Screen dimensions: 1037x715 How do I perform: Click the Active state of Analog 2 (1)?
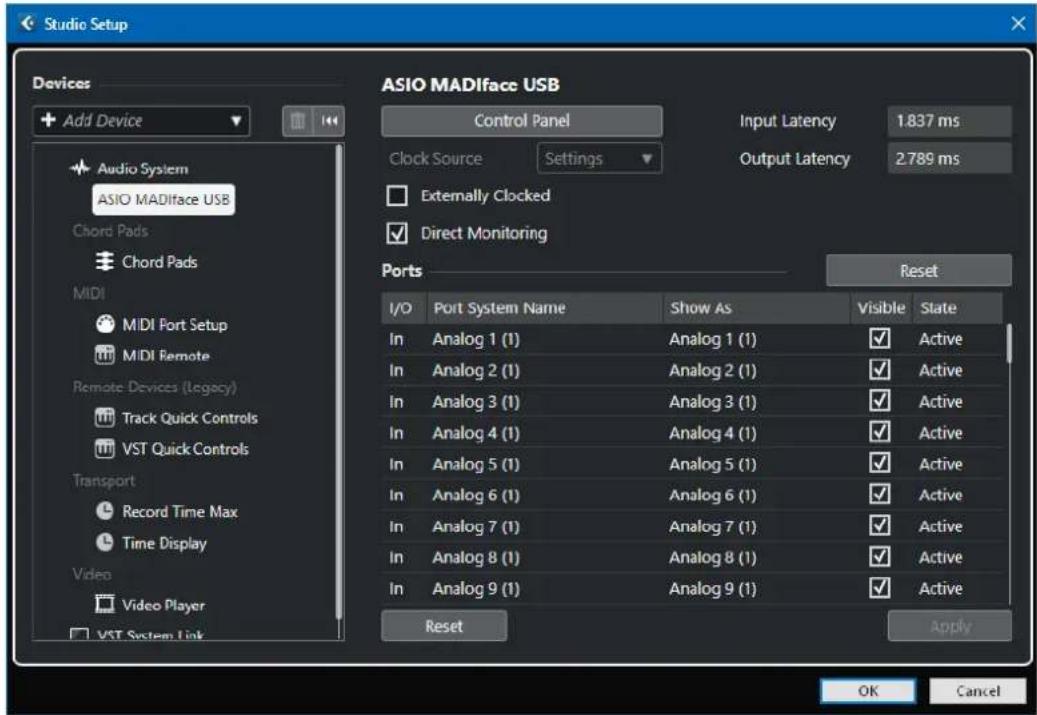point(940,370)
